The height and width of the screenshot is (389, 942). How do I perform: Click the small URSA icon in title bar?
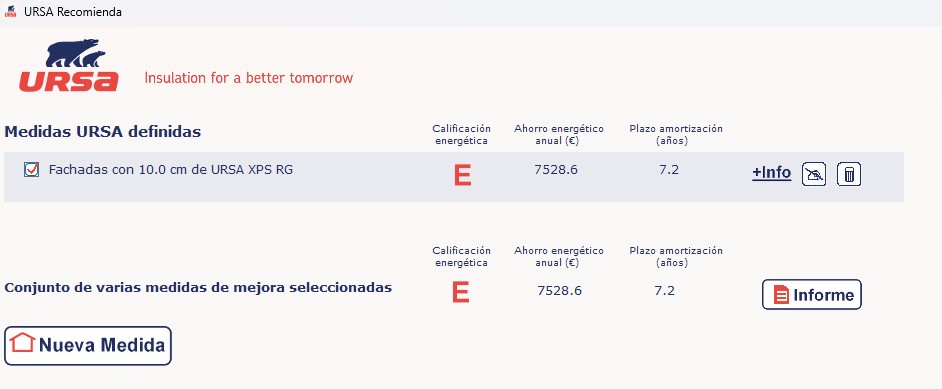click(10, 11)
